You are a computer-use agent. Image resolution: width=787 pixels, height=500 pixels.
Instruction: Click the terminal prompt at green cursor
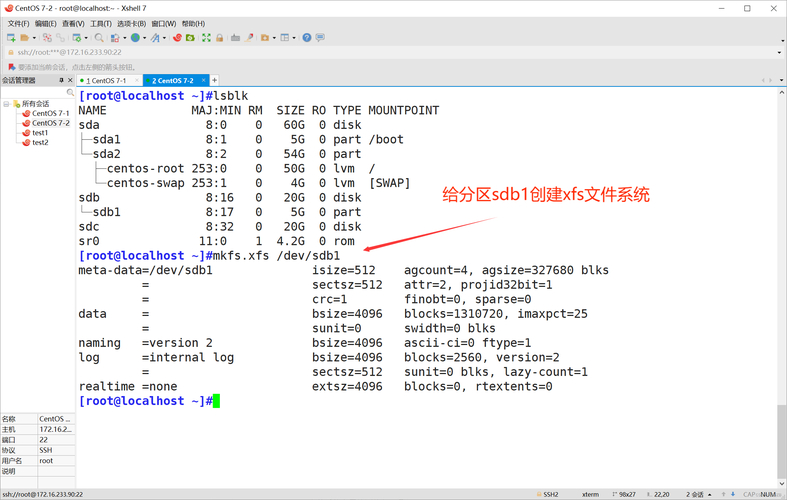(x=216, y=401)
